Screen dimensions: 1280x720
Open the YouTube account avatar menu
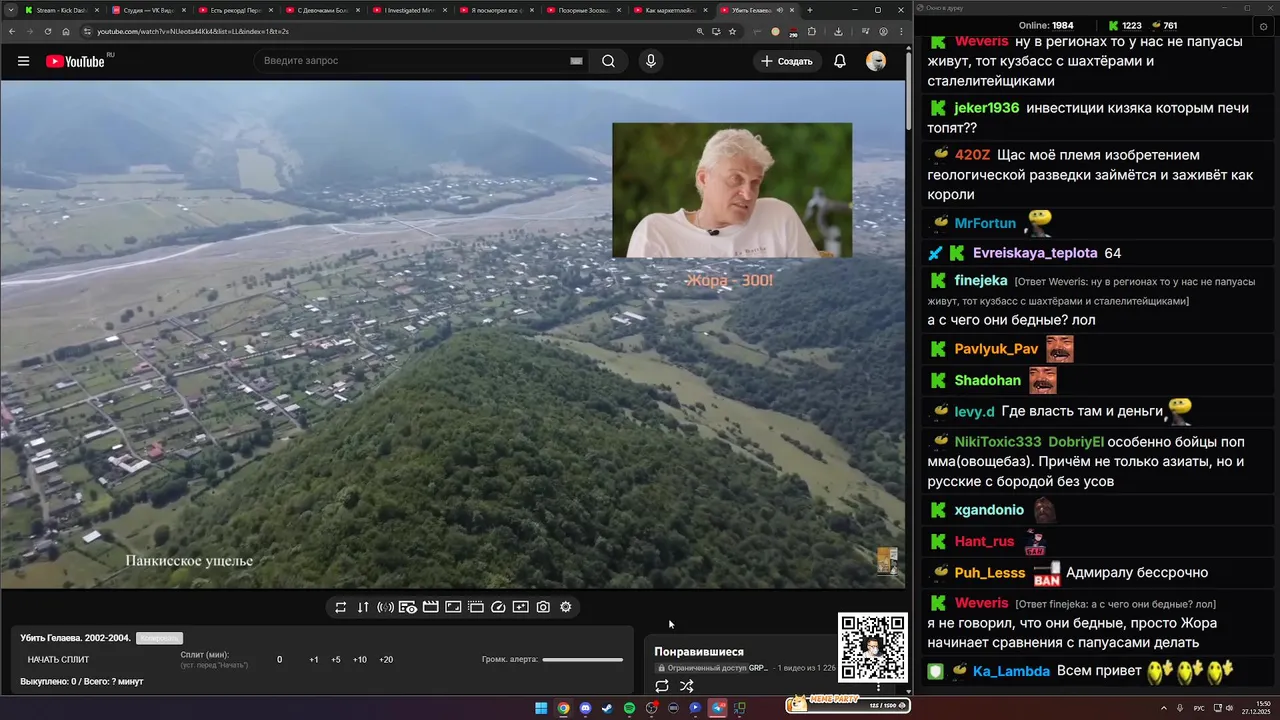[x=876, y=61]
